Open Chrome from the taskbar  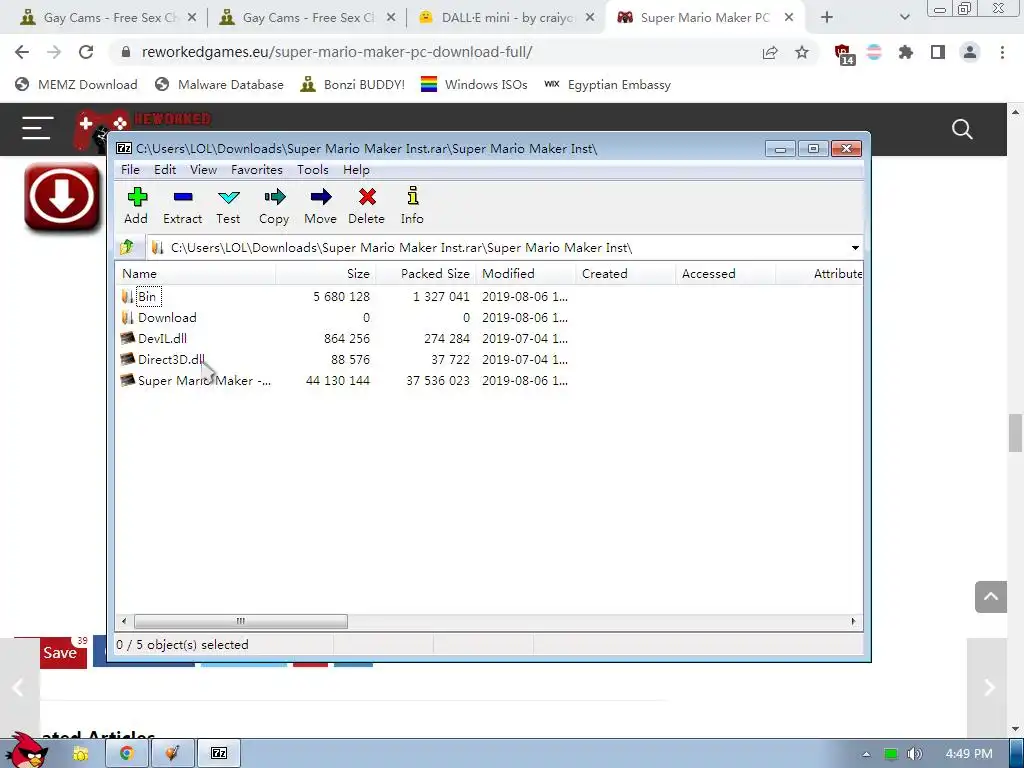click(127, 754)
